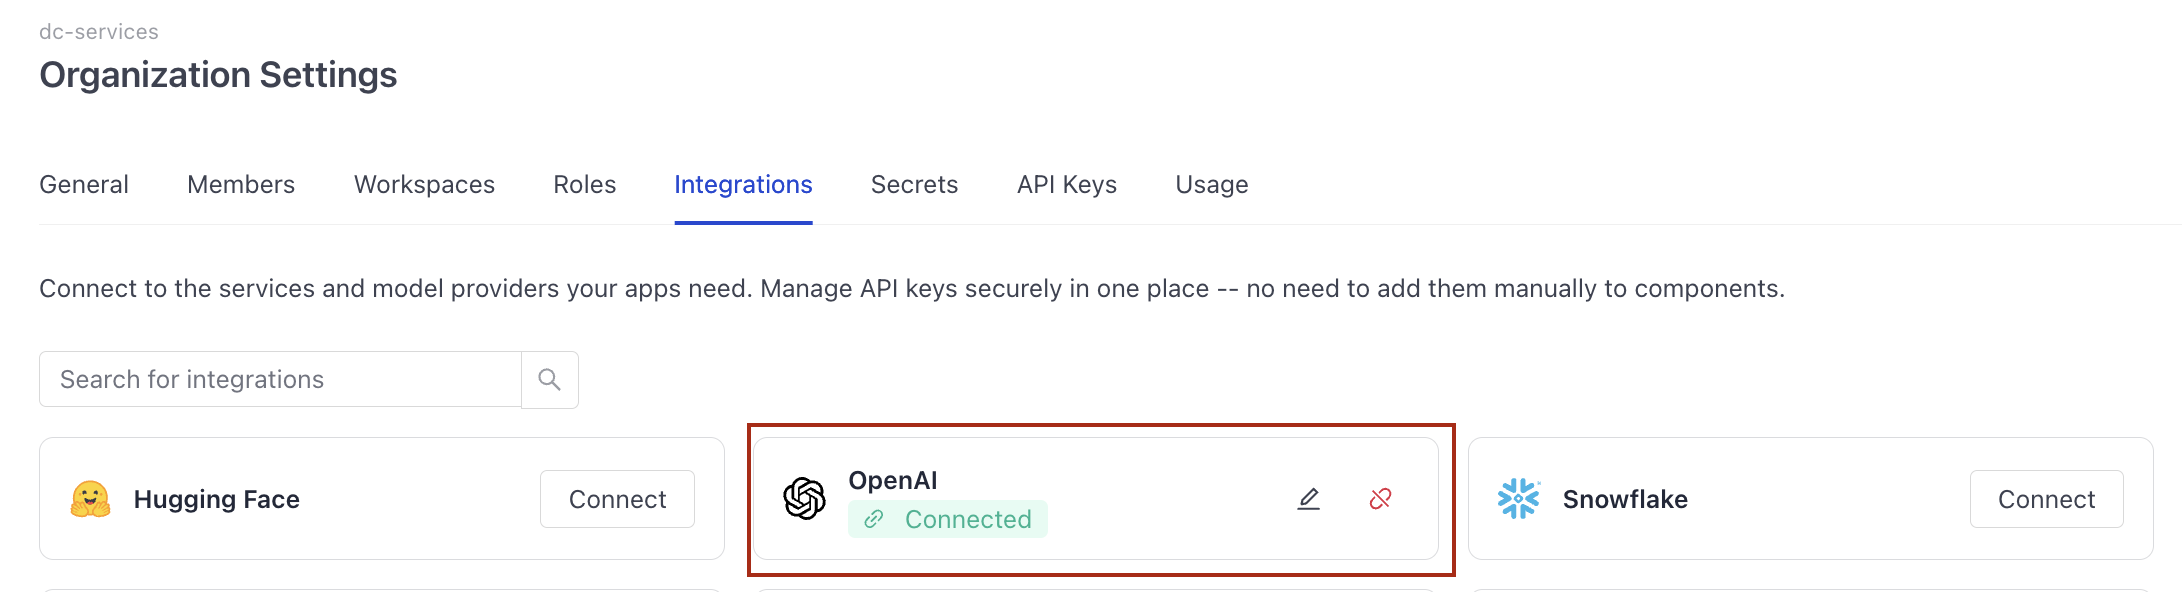Open the Secrets tab
Image resolution: width=2182 pixels, height=592 pixels.
coord(913,184)
